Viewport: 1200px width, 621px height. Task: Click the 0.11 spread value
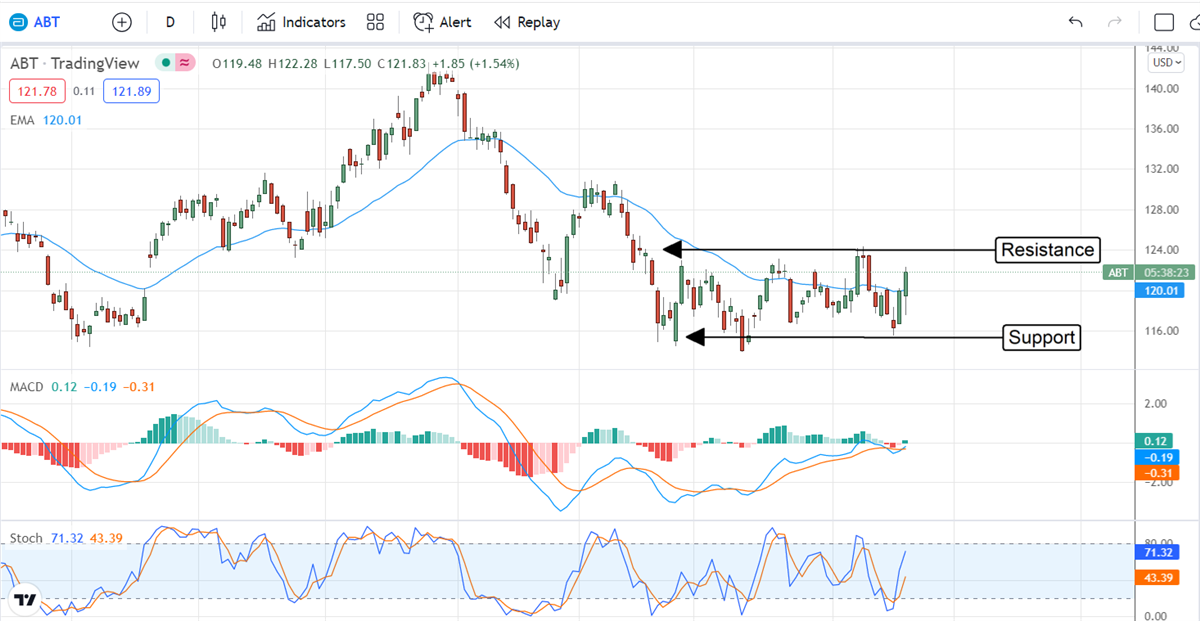click(84, 92)
